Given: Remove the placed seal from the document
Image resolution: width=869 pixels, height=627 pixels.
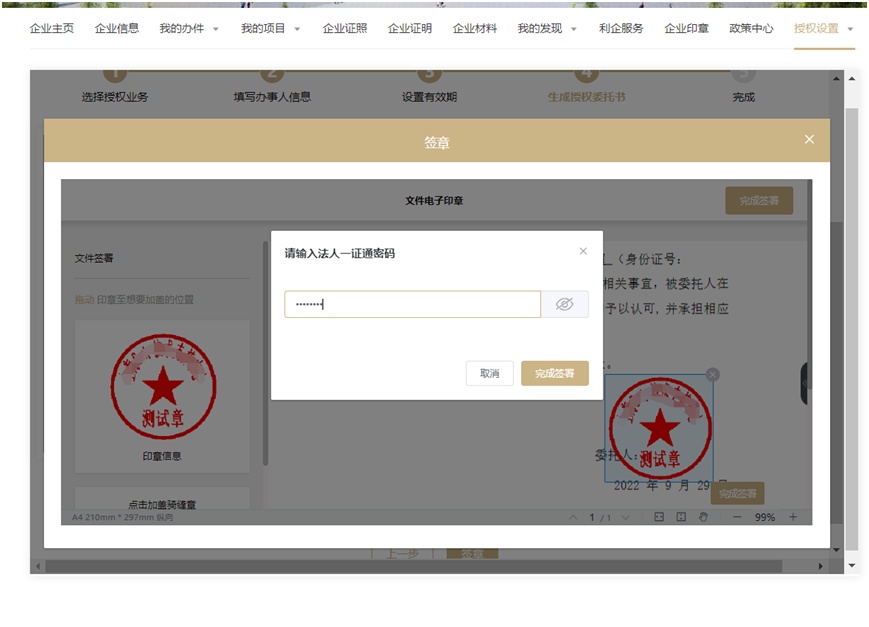Looking at the screenshot, I should (712, 374).
